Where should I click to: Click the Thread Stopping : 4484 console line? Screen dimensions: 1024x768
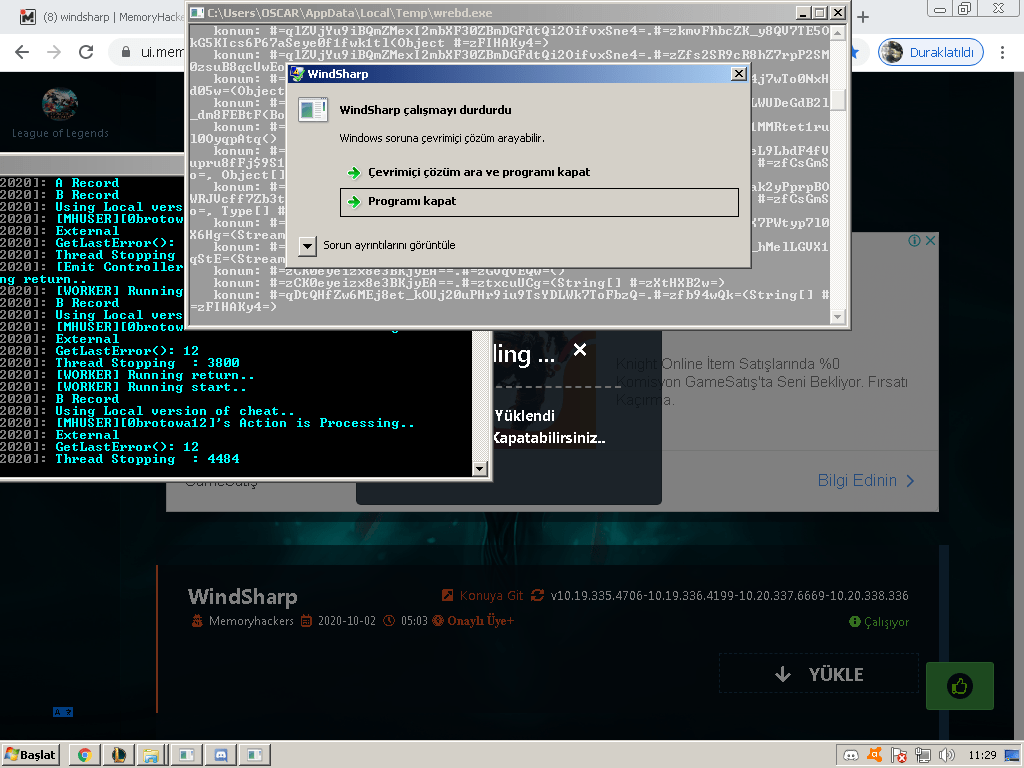[x=148, y=459]
